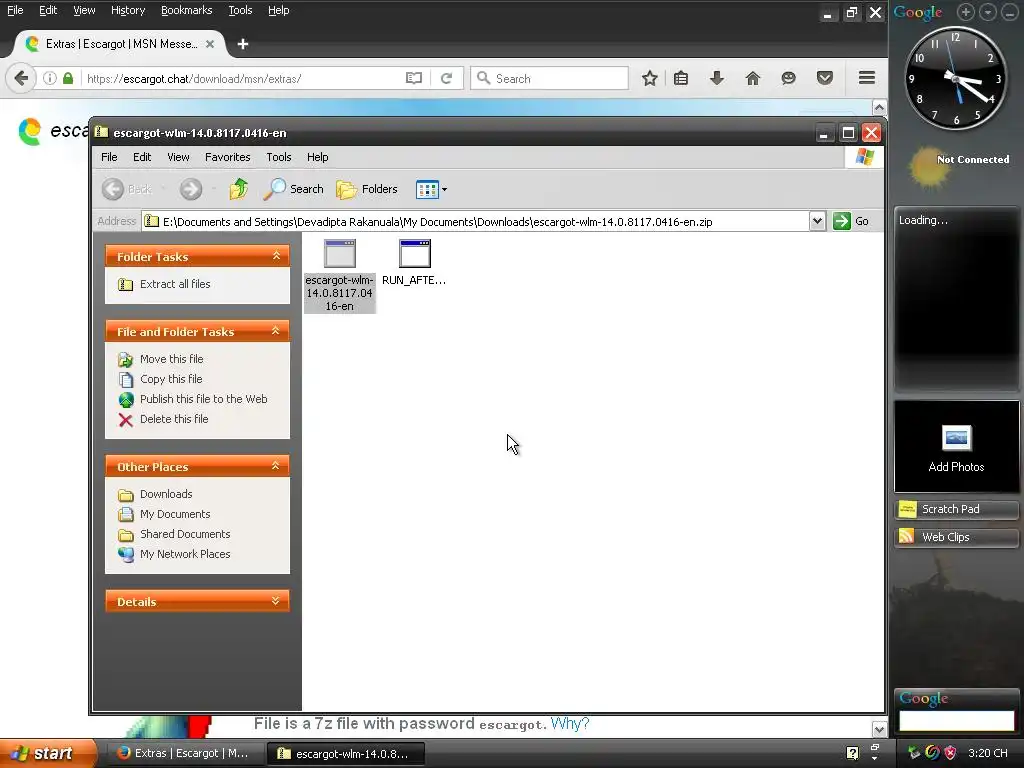This screenshot has width=1024, height=768.
Task: Open Shared Documents in Other Places
Action: 174,534
